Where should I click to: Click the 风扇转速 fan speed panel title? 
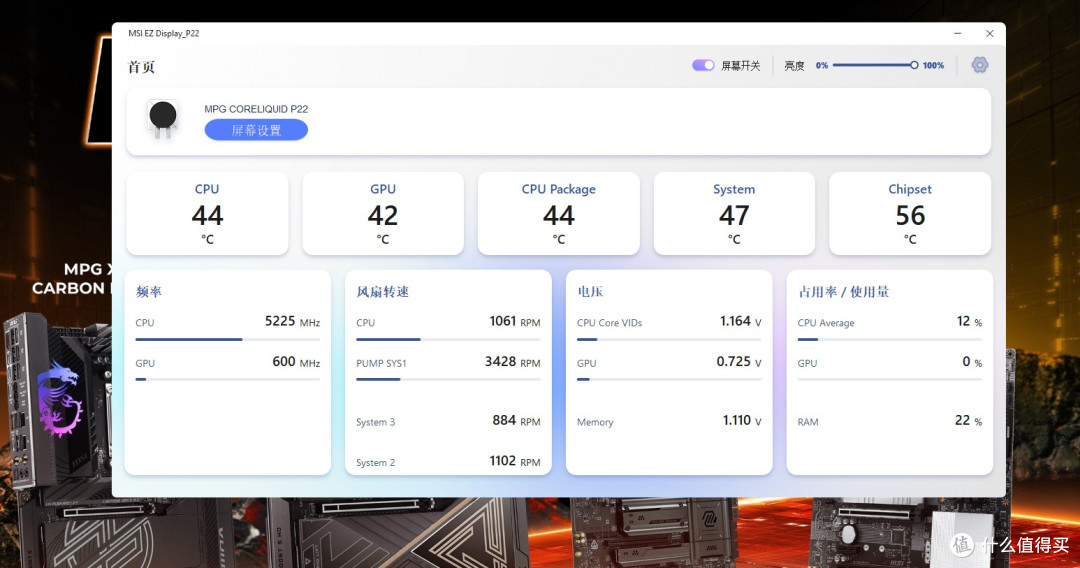[x=383, y=292]
